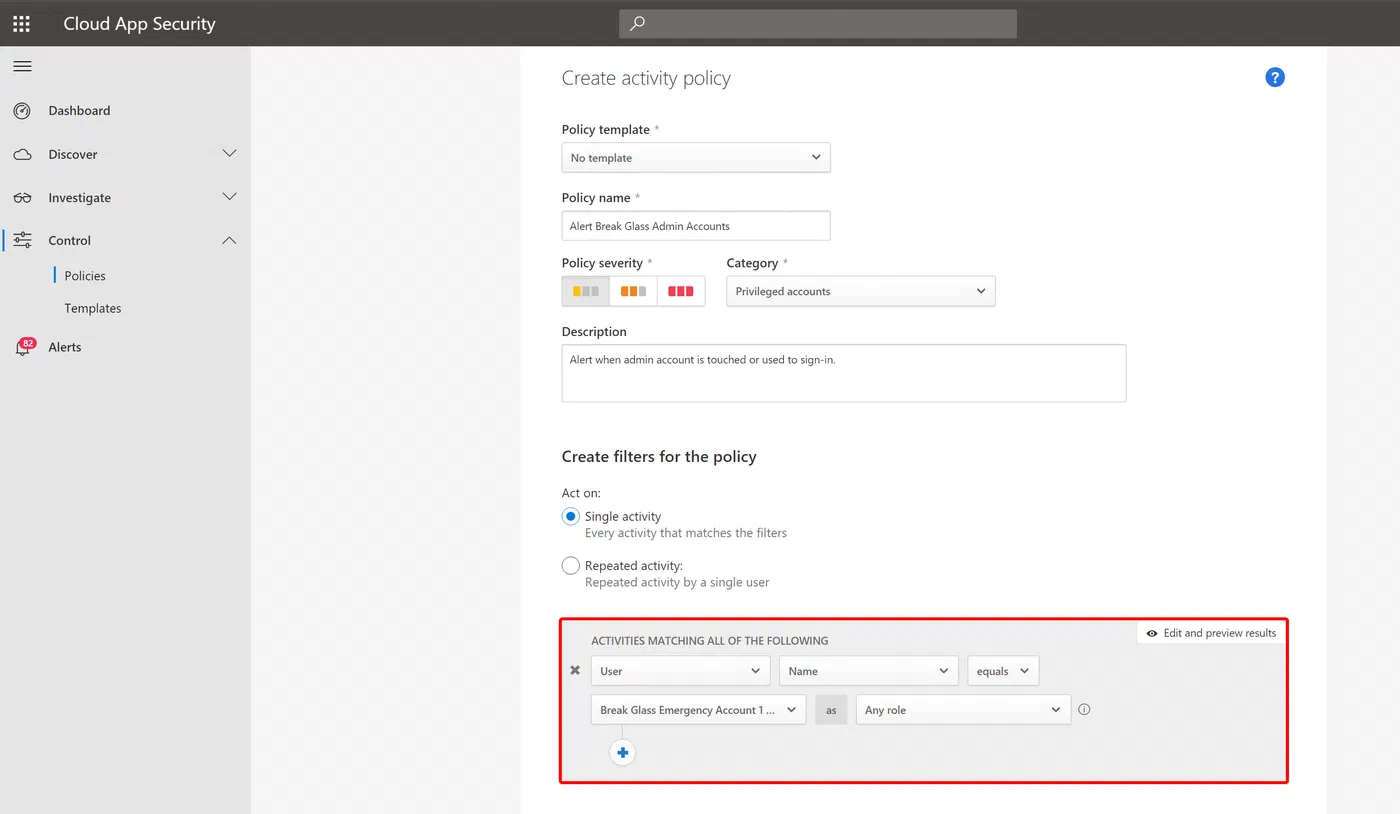Open the blue help question mark

(1275, 78)
